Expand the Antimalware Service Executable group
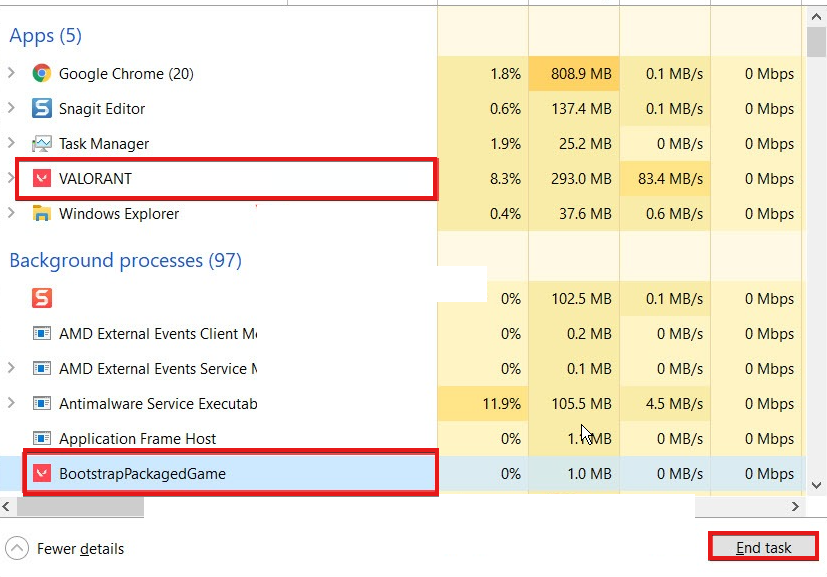Screen dimensions: 827x577 coord(11,403)
